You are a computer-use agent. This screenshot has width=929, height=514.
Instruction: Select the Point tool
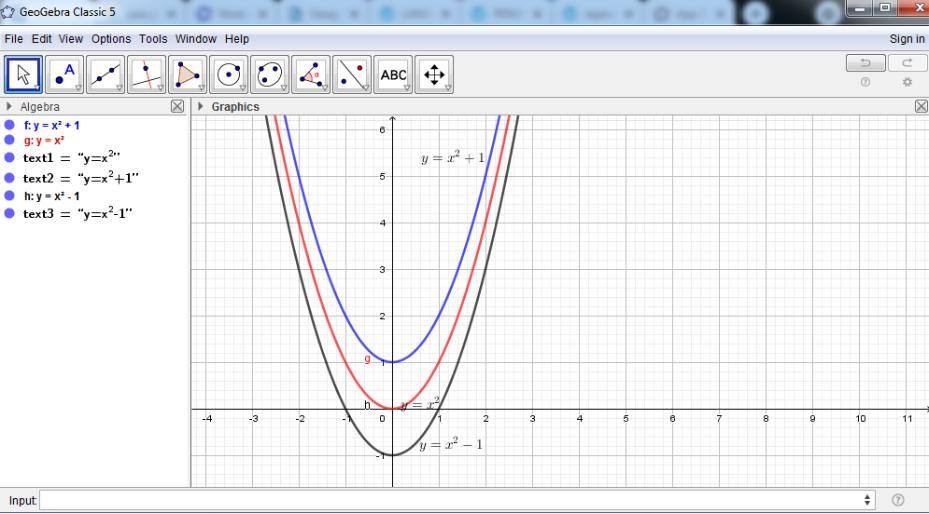[x=63, y=74]
